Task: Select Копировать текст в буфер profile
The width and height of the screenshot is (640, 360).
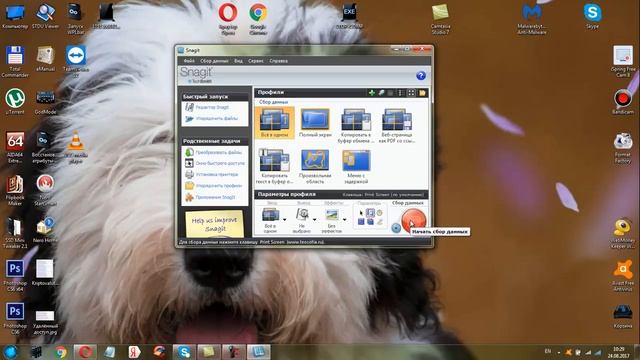Action: click(274, 167)
